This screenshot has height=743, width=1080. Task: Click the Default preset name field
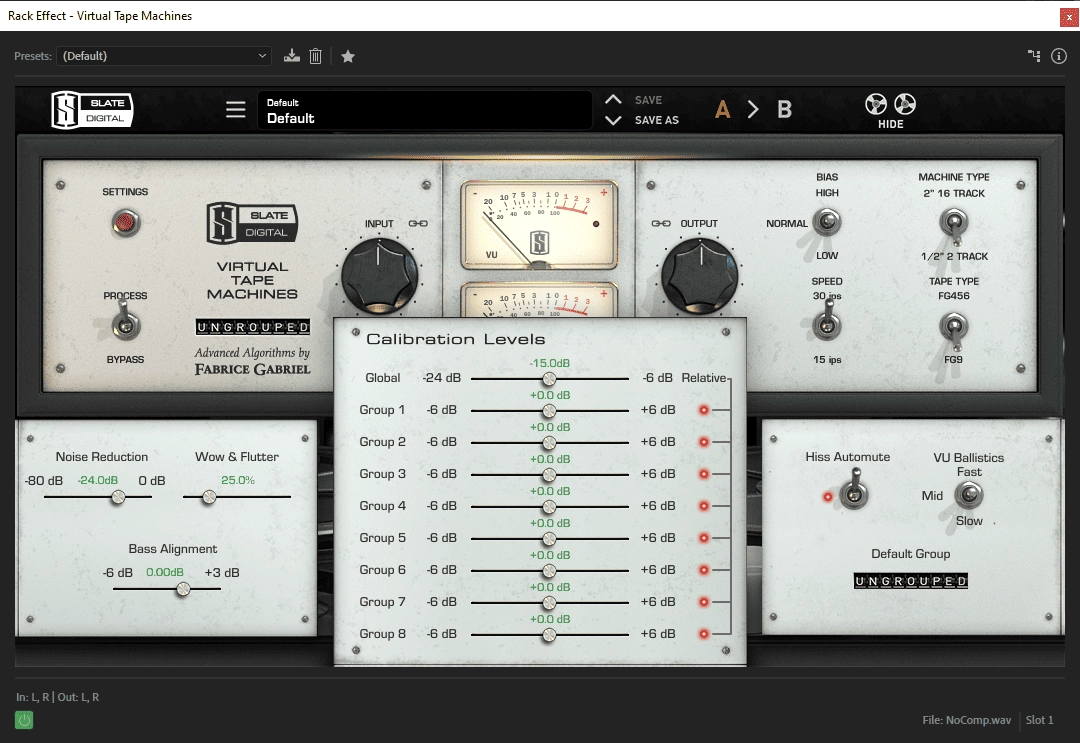[x=425, y=111]
